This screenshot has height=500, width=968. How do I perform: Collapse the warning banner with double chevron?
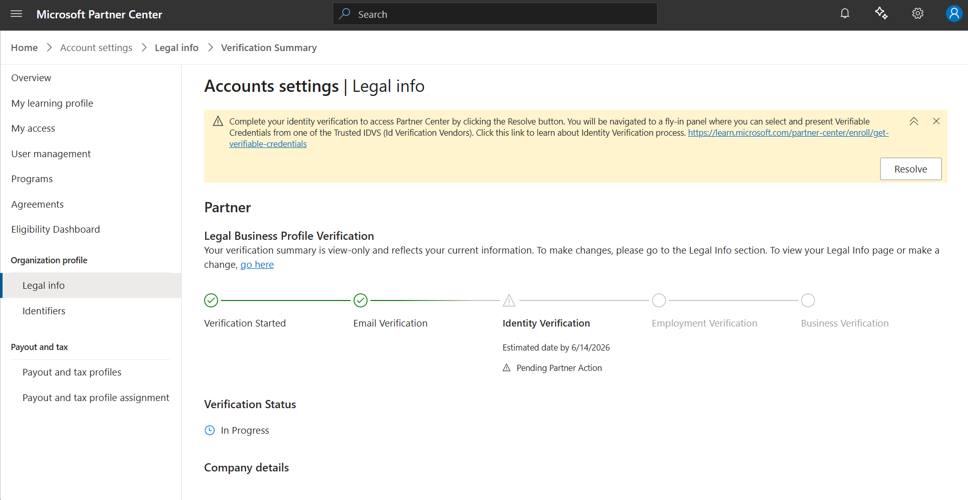914,122
